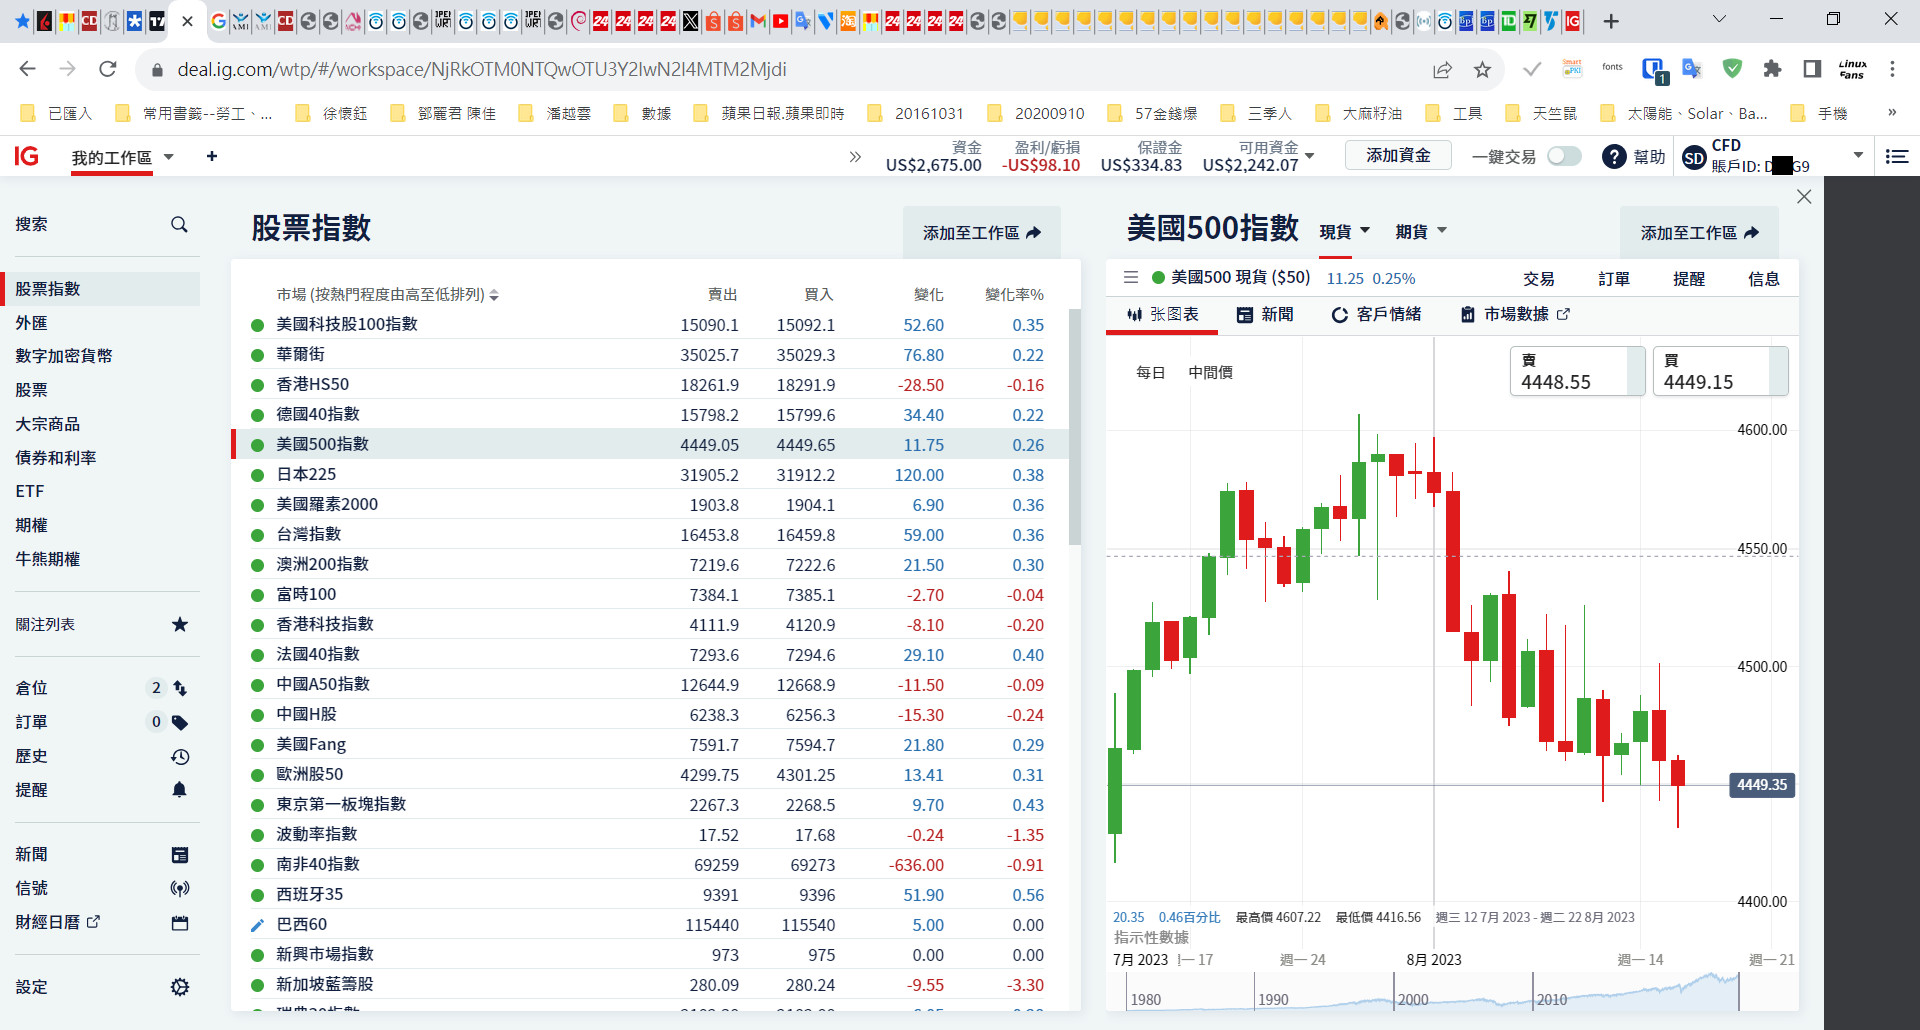Click the alerts bell icon beside 提醒
The width and height of the screenshot is (1920, 1030).
click(180, 790)
